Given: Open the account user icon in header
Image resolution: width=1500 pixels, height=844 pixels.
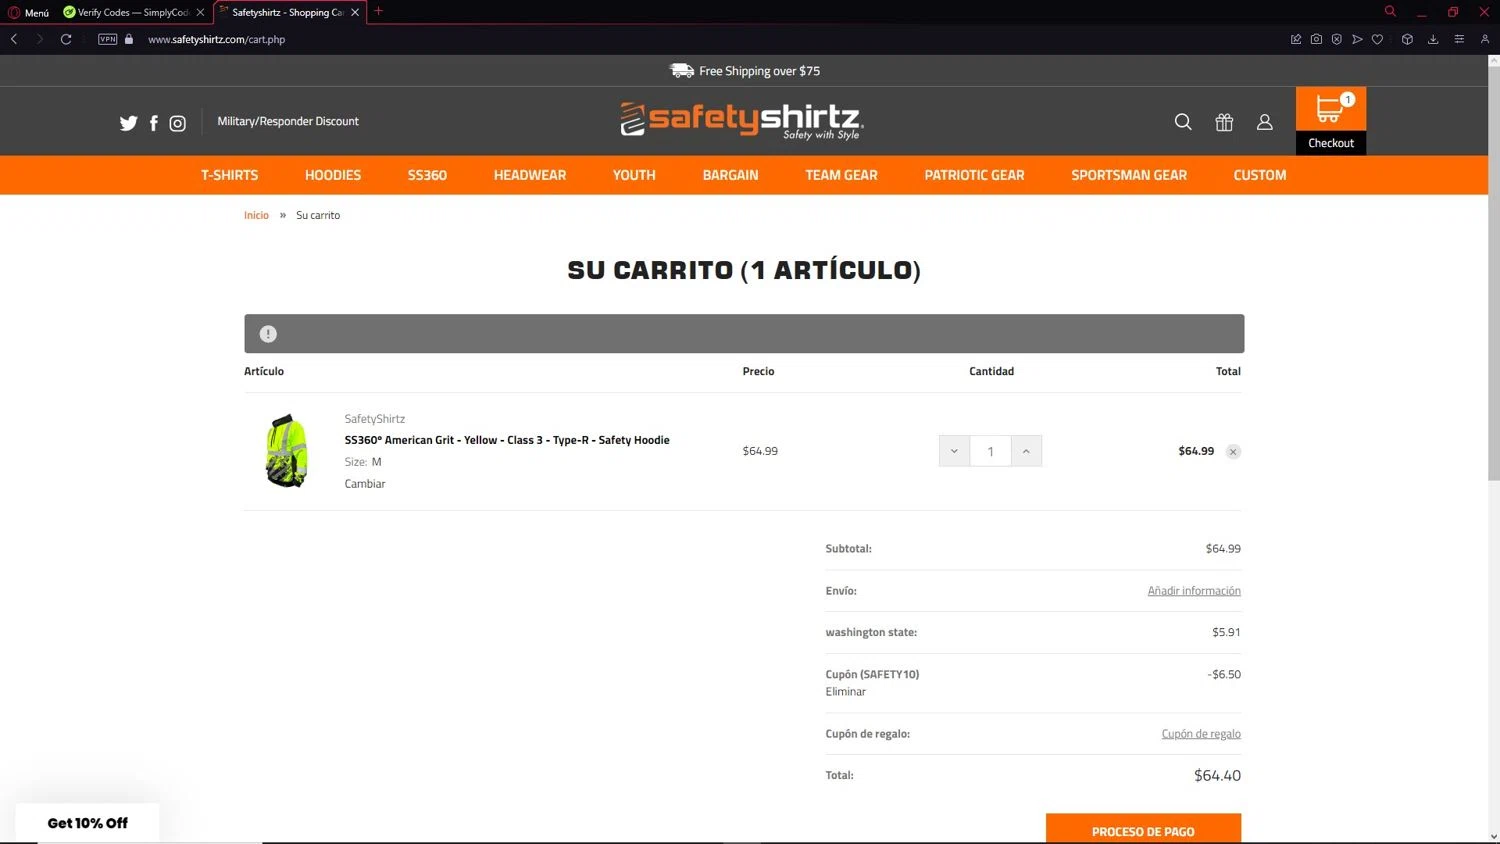Looking at the screenshot, I should tap(1264, 122).
